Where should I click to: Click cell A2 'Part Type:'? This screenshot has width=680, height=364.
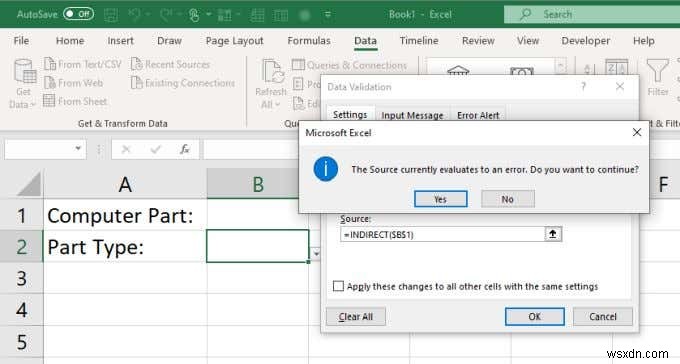tap(125, 247)
